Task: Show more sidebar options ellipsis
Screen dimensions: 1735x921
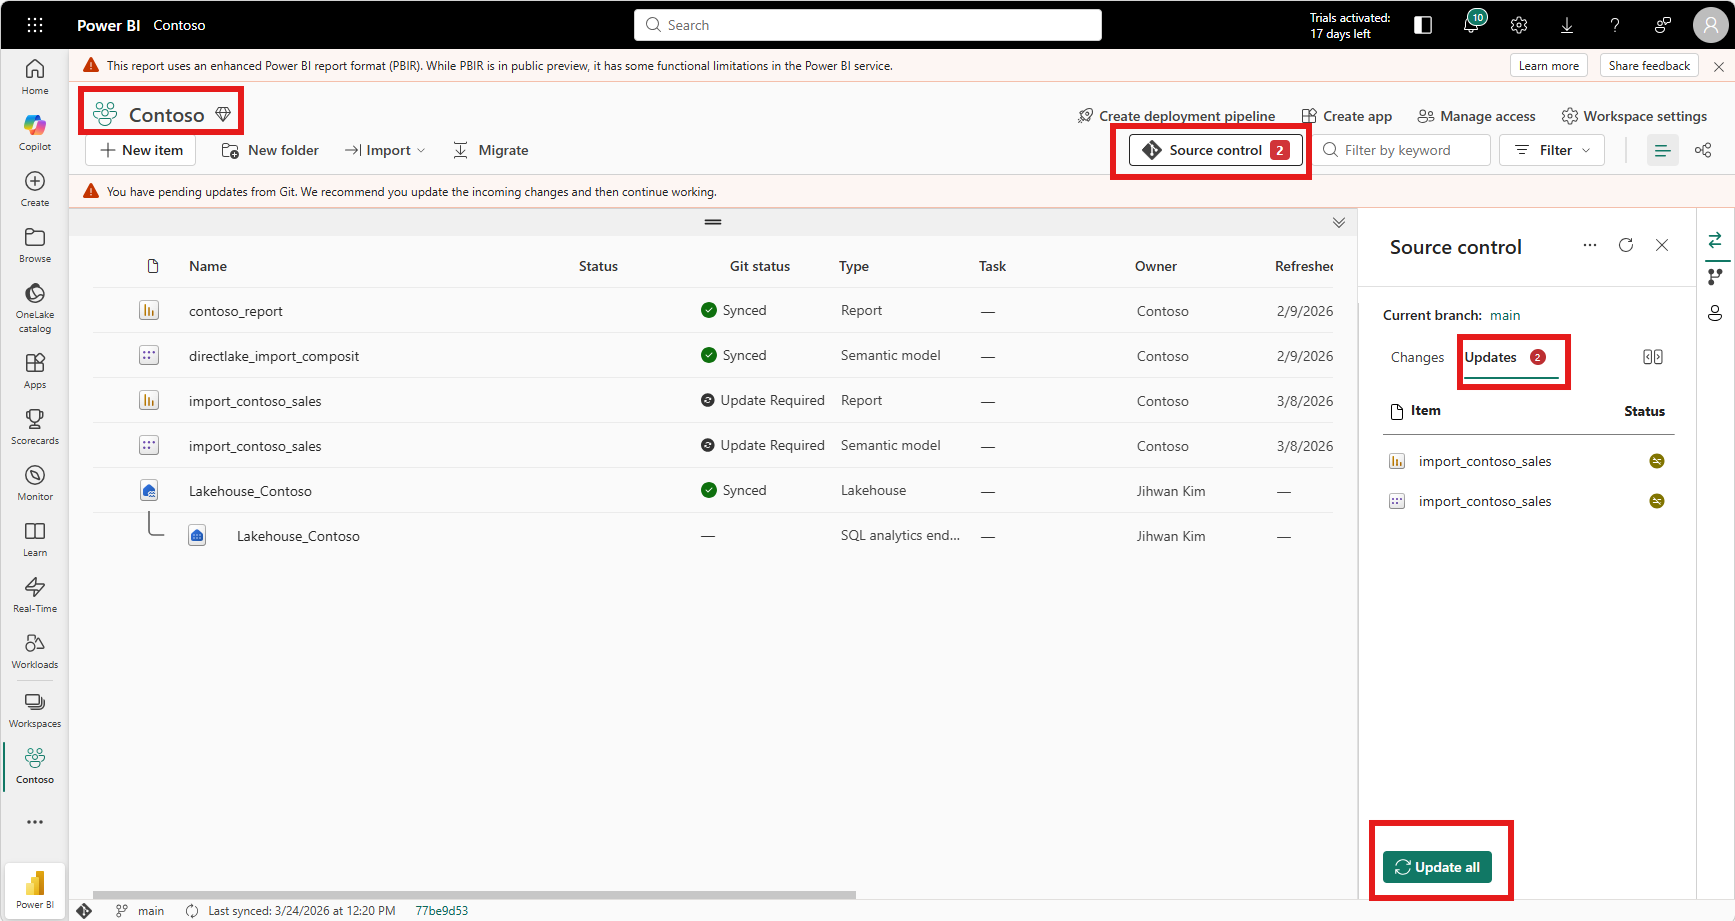Action: pyautogui.click(x=35, y=822)
